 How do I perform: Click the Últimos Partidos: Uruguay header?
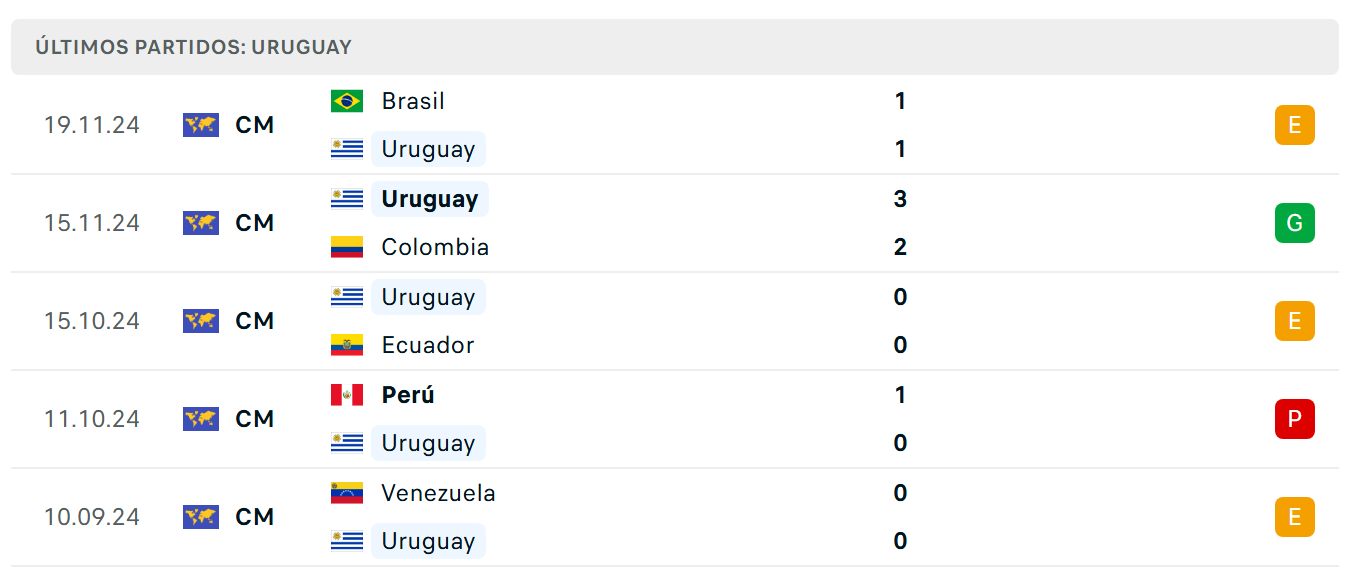click(194, 47)
